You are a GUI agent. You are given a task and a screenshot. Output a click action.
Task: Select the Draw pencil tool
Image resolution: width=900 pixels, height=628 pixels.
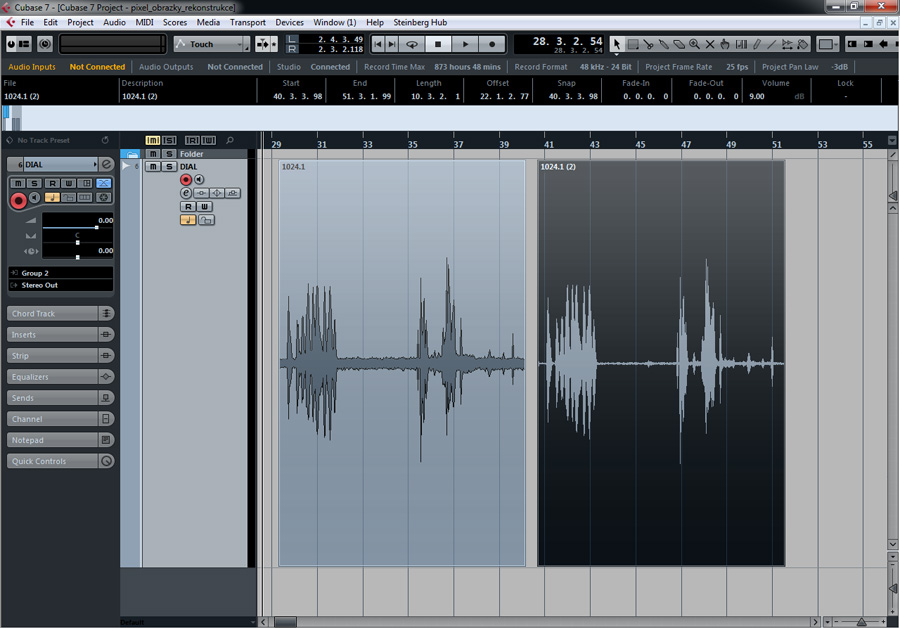(756, 44)
